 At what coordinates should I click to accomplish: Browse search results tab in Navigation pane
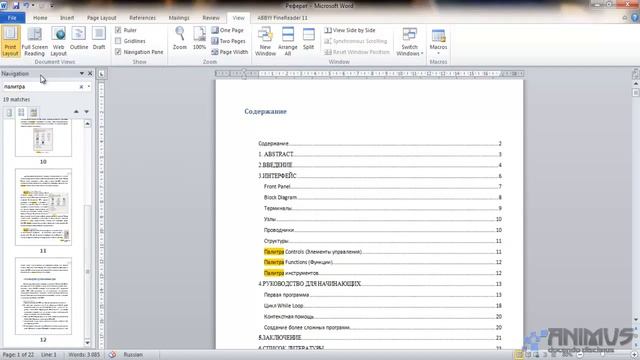(33, 112)
